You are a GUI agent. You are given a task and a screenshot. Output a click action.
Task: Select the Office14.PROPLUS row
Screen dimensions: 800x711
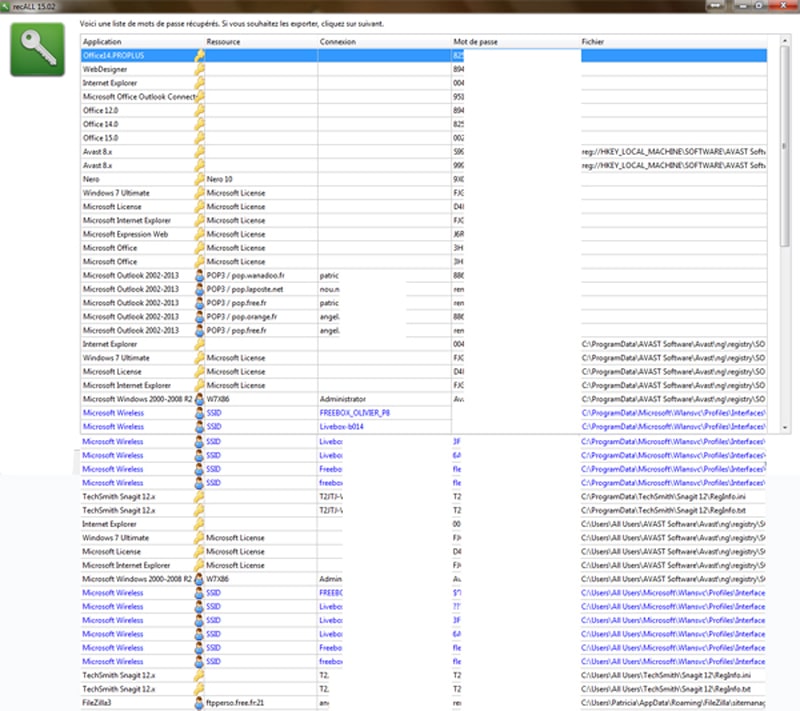(423, 55)
